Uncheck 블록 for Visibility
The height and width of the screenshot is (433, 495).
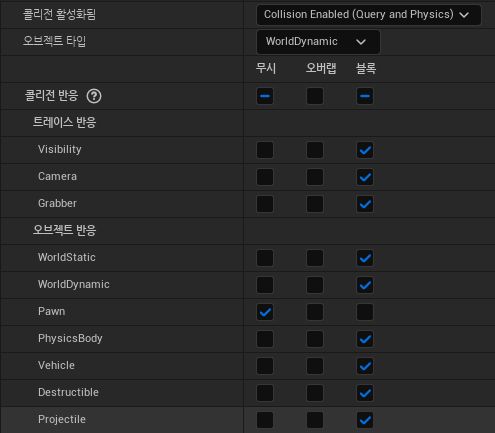[x=365, y=150]
